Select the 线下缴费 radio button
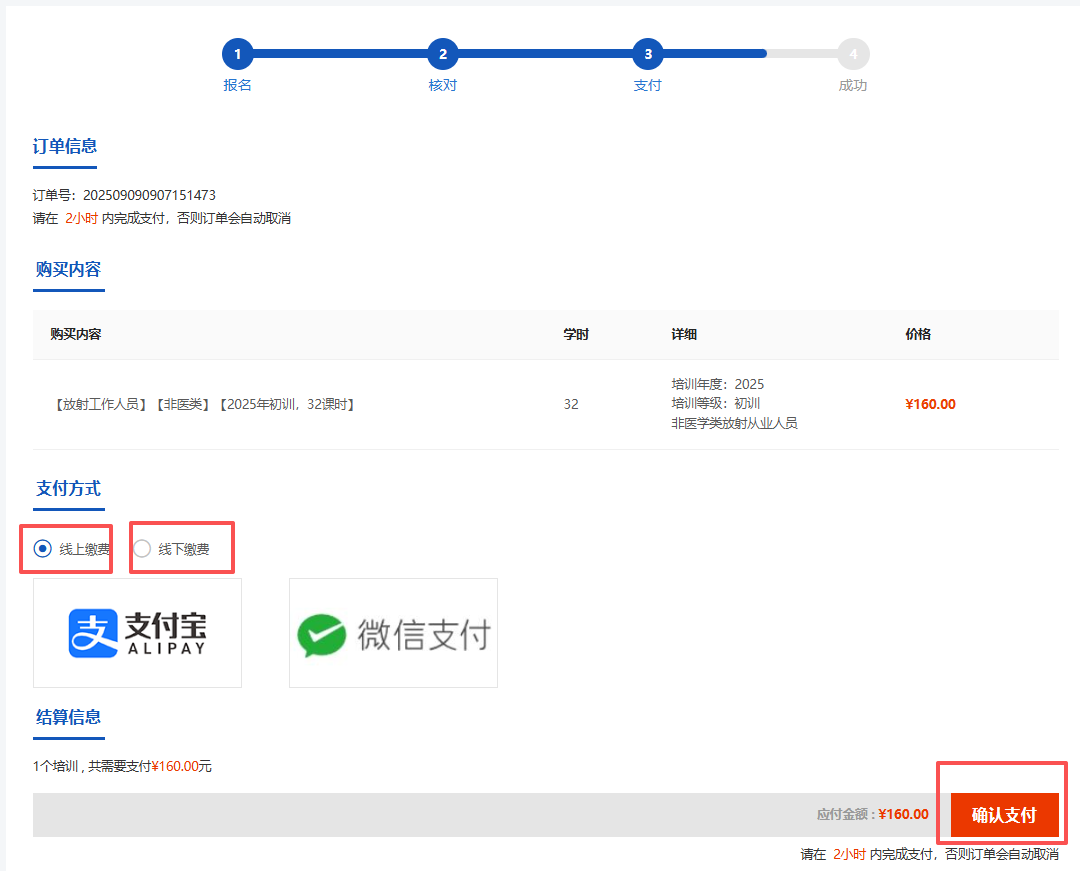The image size is (1080, 871). point(142,548)
